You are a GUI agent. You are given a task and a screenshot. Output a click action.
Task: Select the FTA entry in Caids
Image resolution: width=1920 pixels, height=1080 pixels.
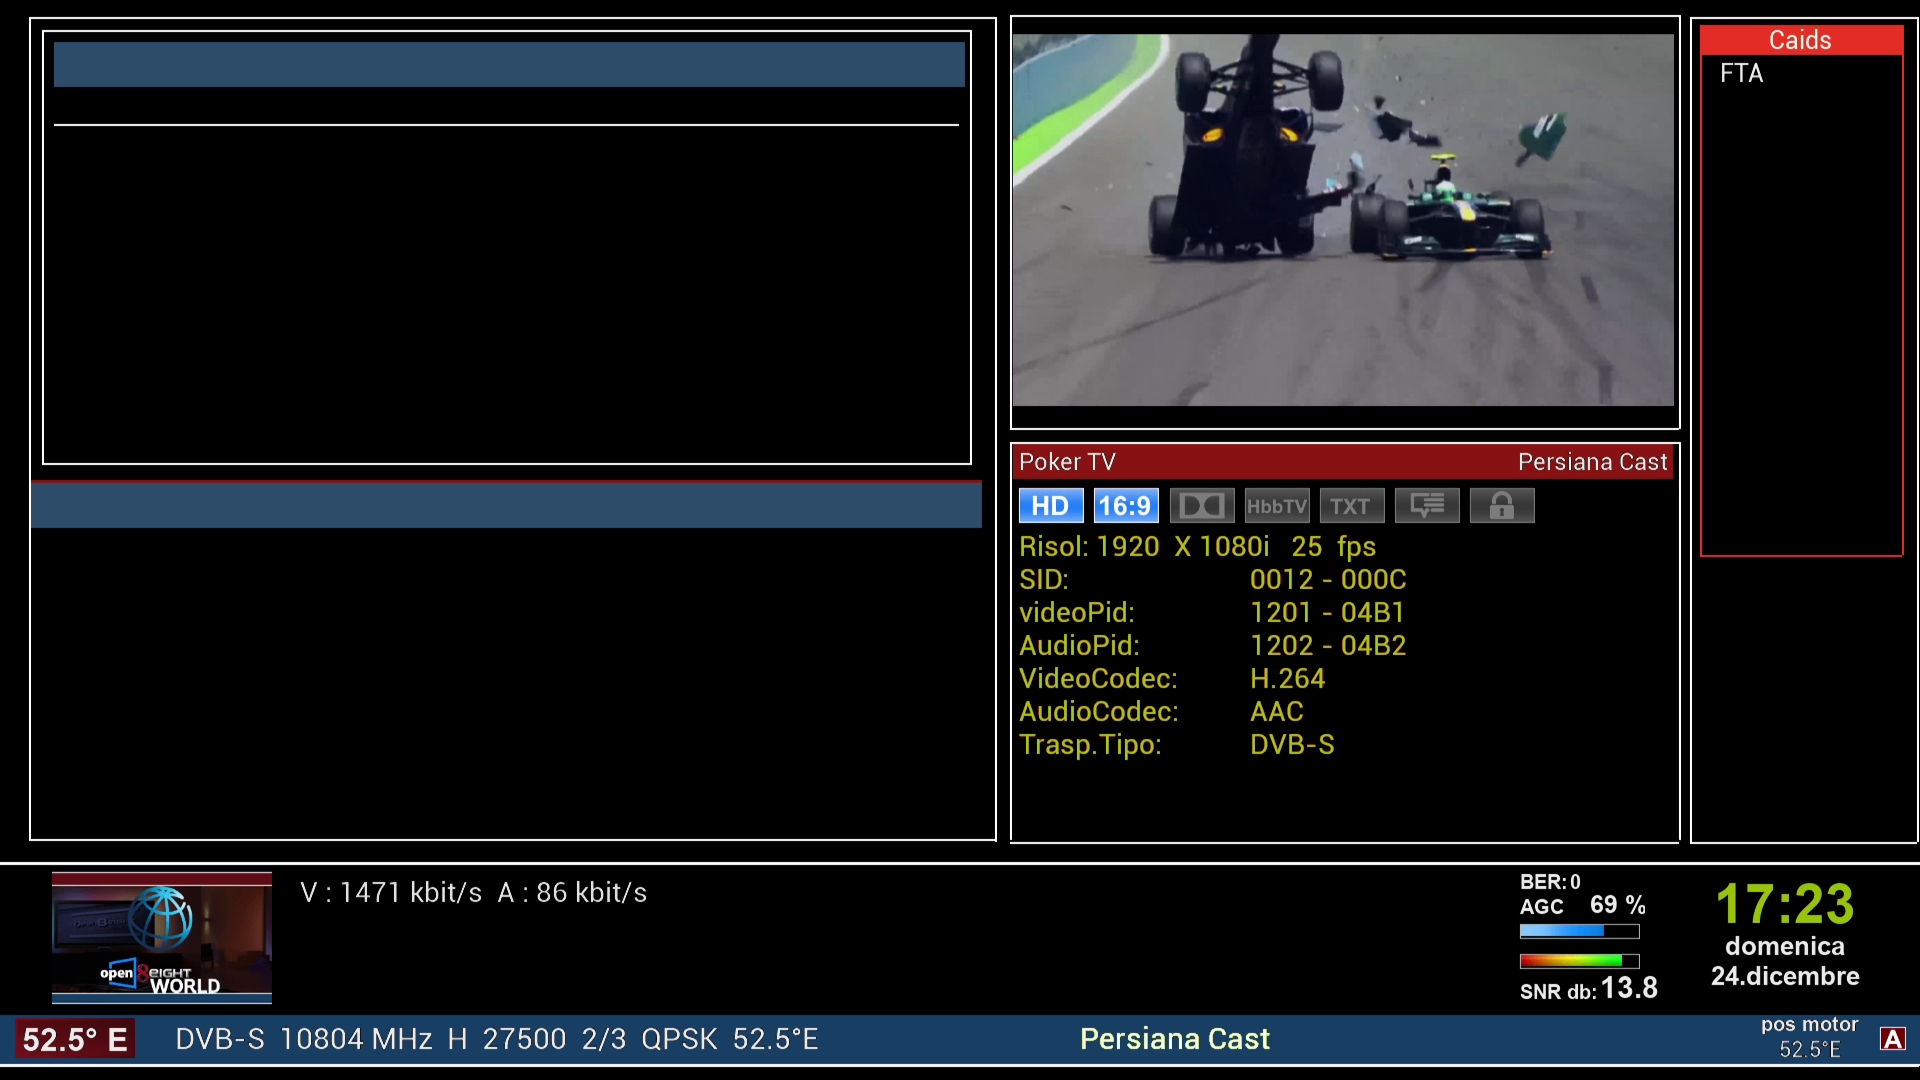pos(1741,73)
